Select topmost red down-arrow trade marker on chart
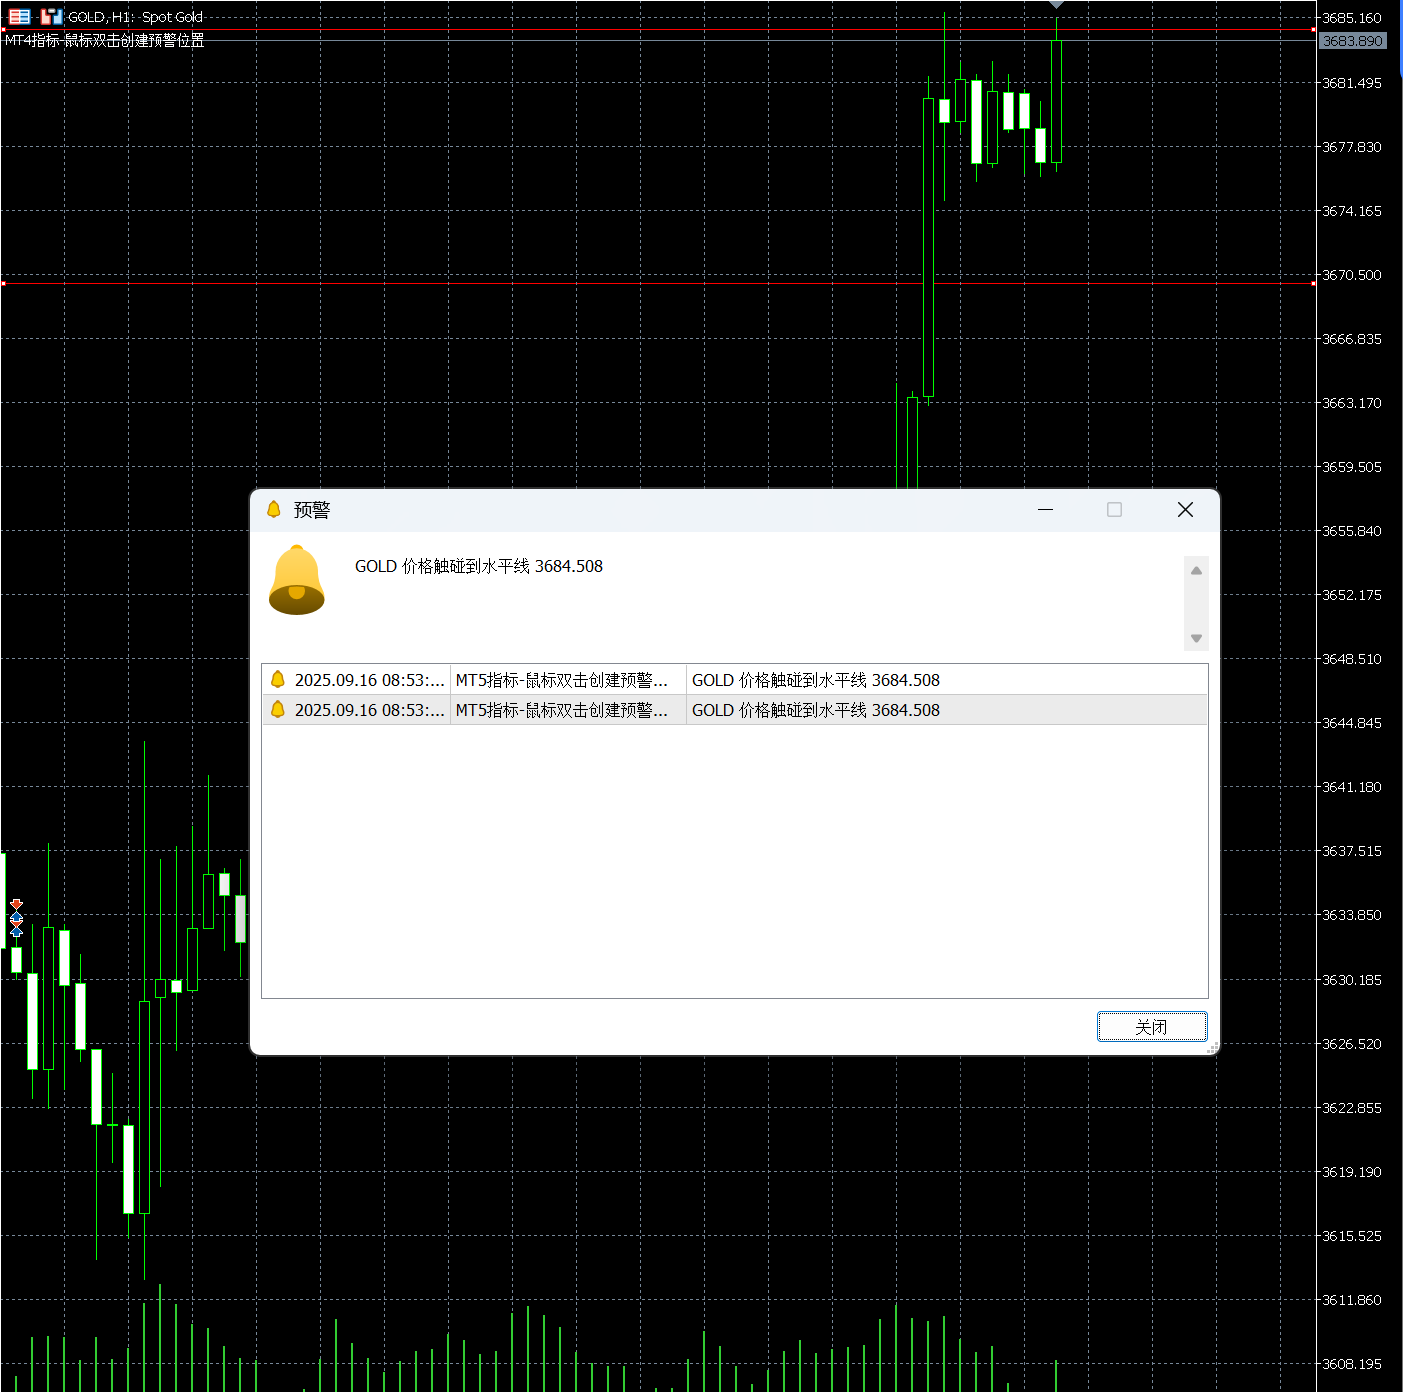This screenshot has width=1403, height=1392. point(16,904)
